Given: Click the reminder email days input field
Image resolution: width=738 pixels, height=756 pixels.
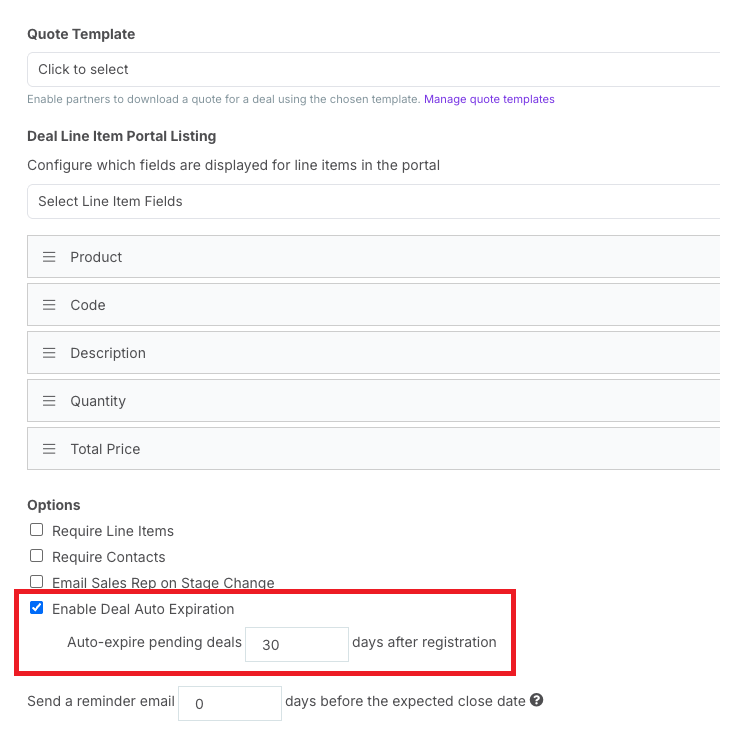Looking at the screenshot, I should tap(230, 703).
